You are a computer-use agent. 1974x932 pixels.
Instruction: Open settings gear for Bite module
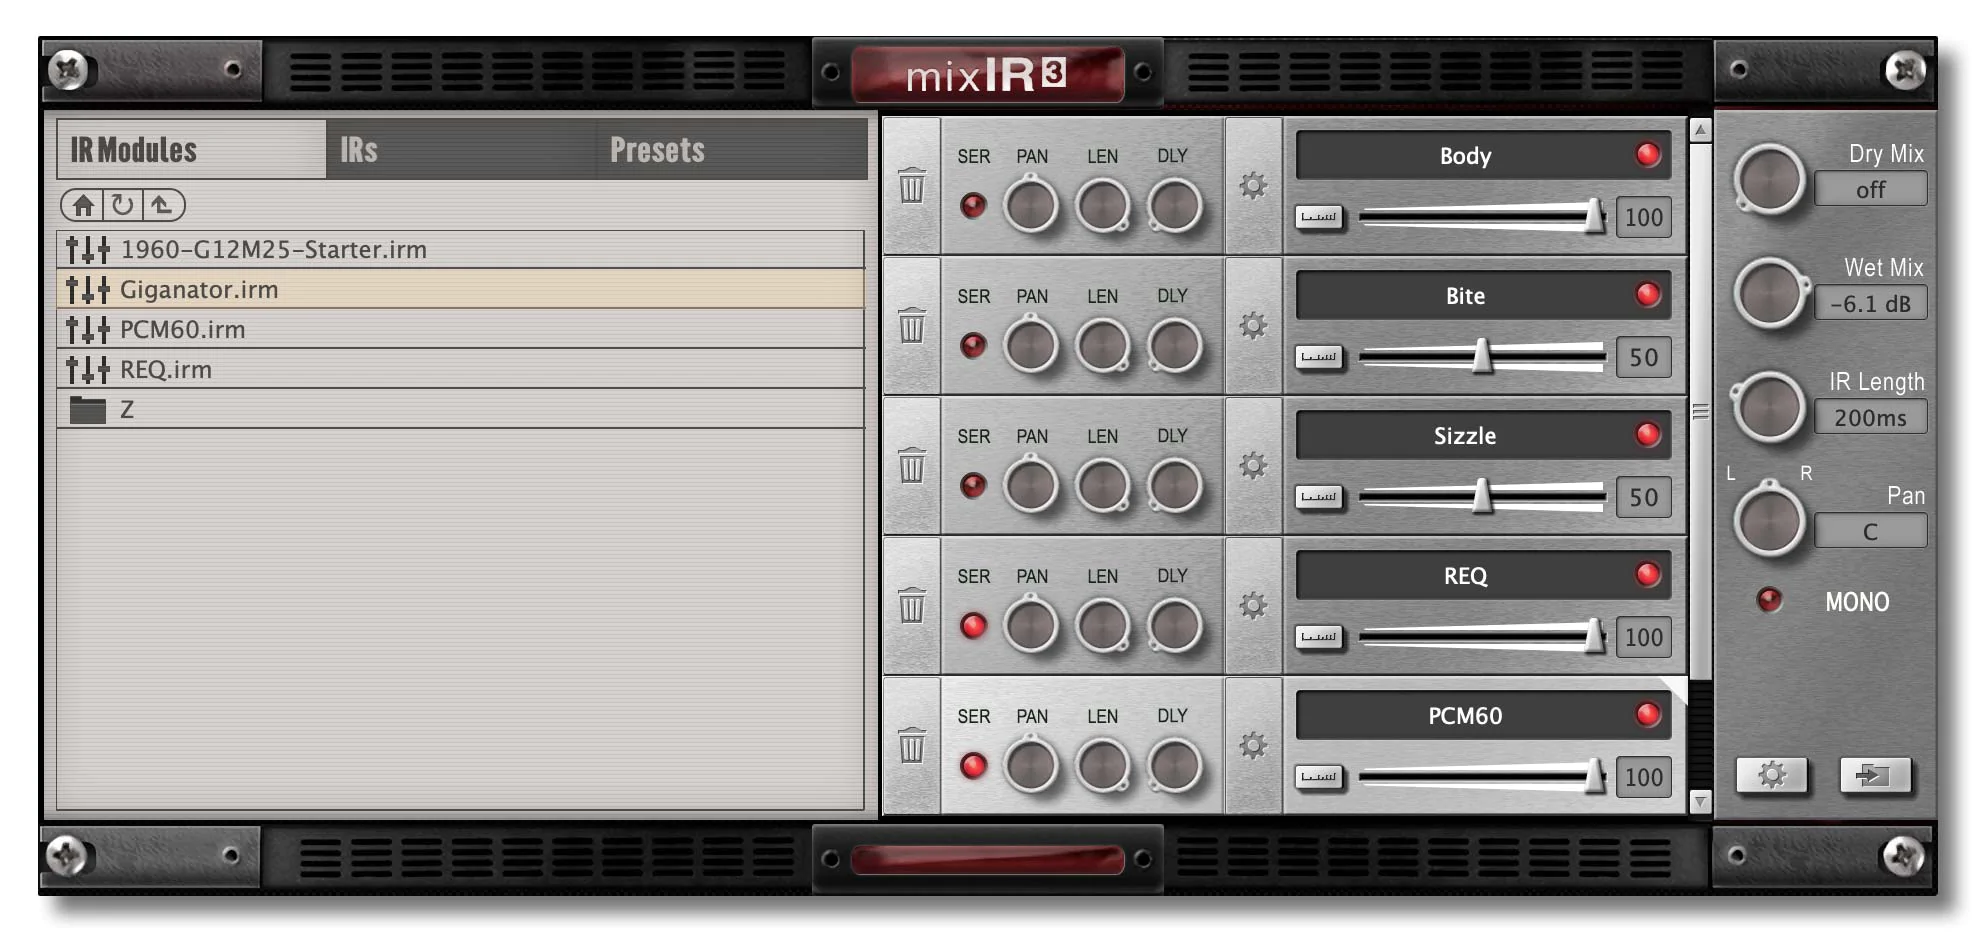(x=1253, y=325)
